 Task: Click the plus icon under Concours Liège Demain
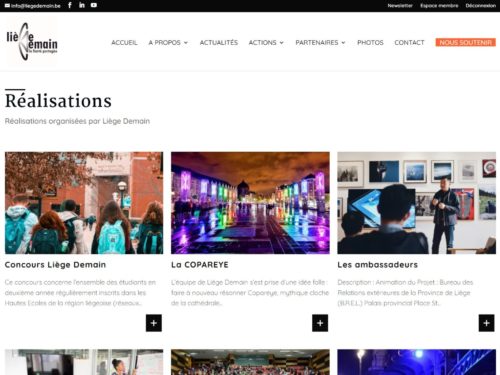[154, 323]
